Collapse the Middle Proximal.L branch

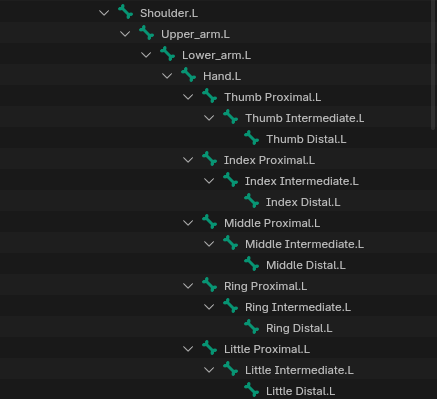188,223
